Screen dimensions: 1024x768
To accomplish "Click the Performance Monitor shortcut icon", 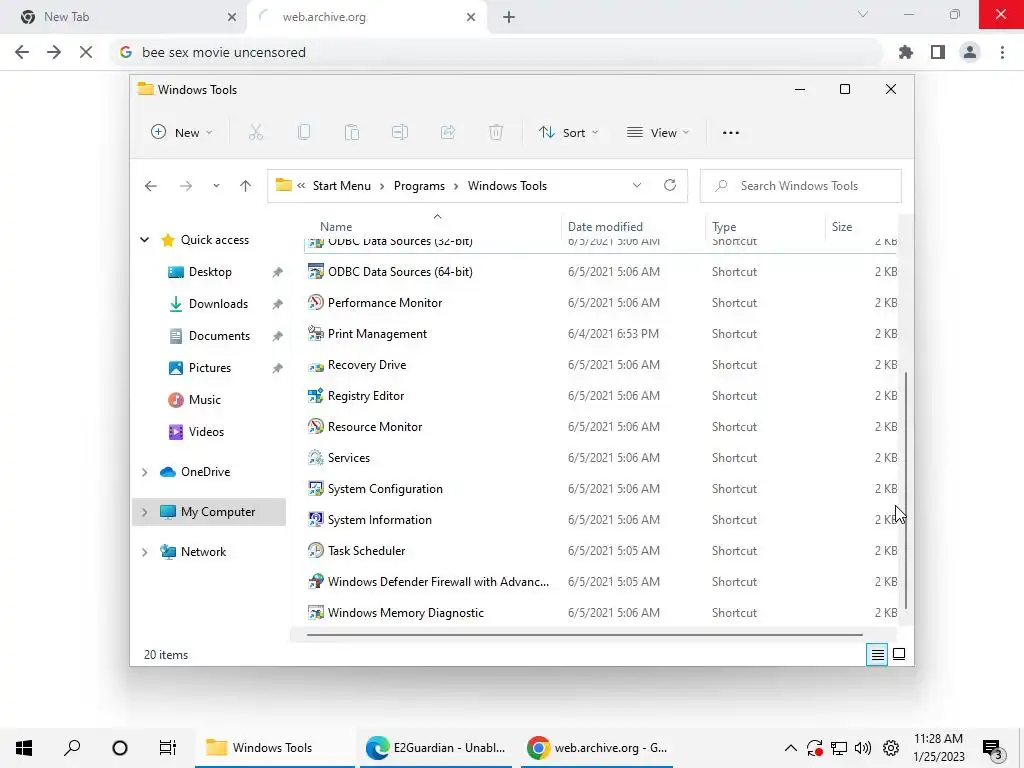I will (315, 302).
